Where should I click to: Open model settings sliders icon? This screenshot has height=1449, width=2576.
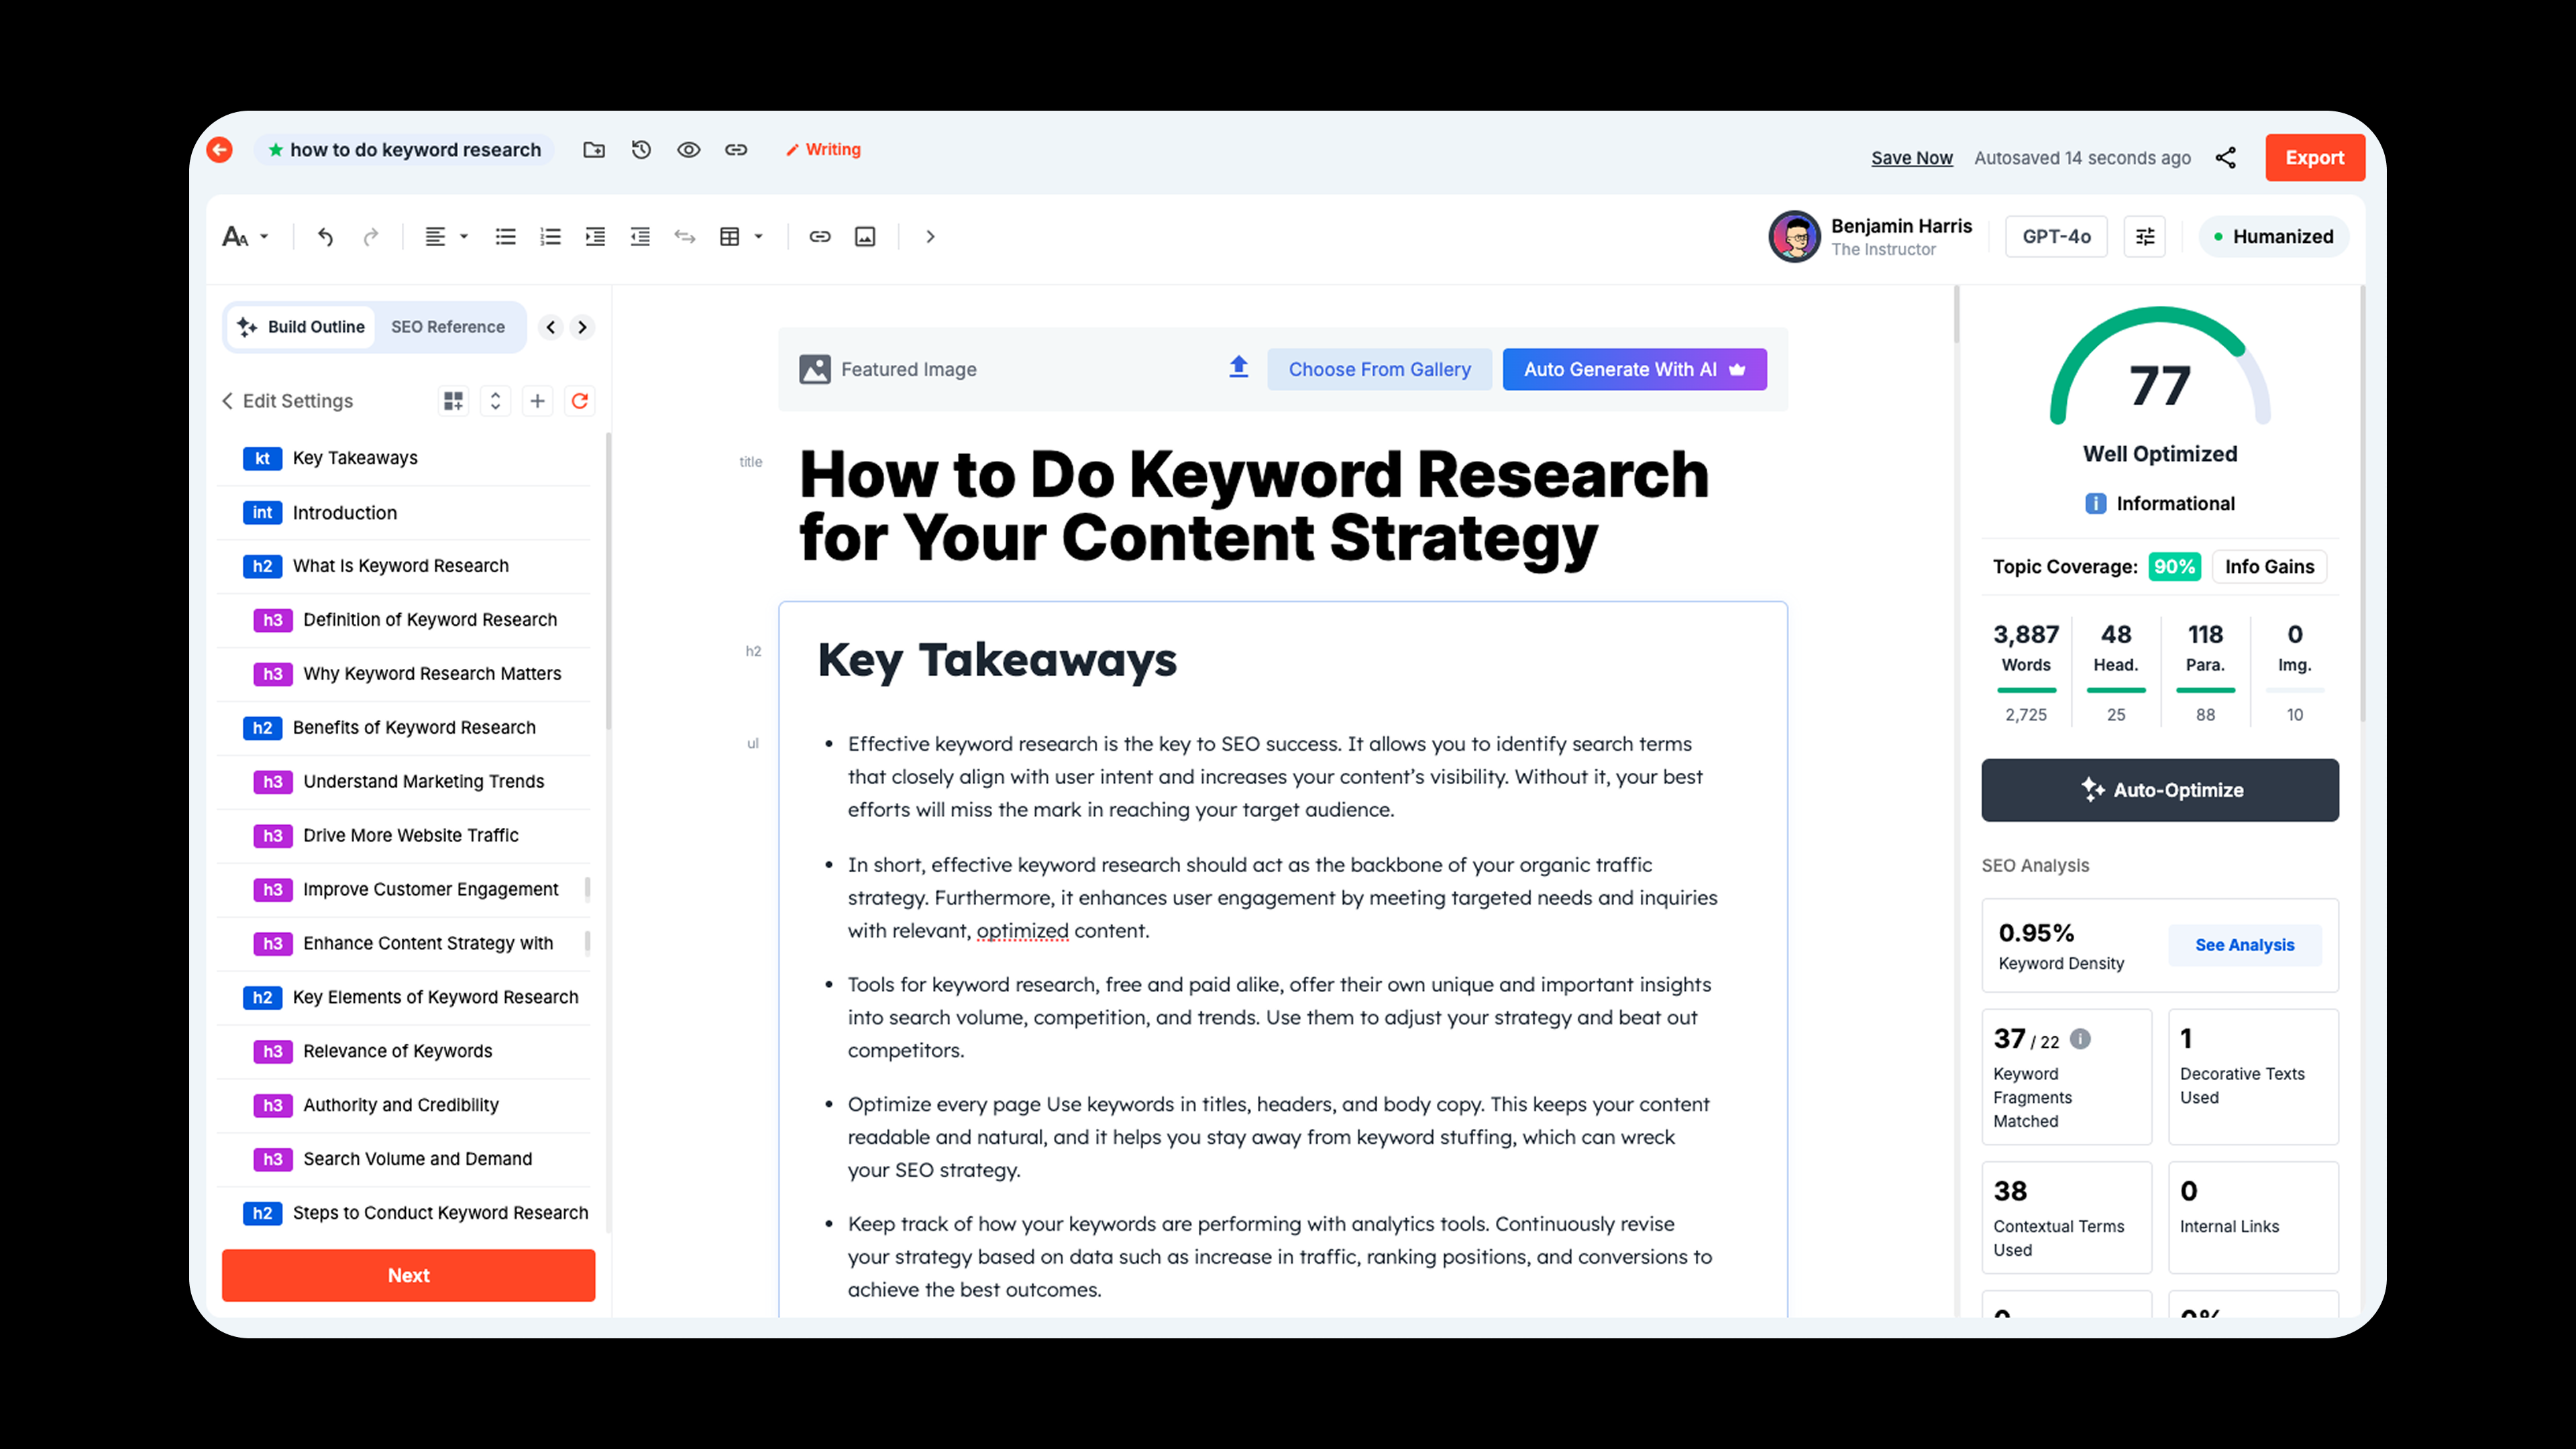click(2144, 237)
